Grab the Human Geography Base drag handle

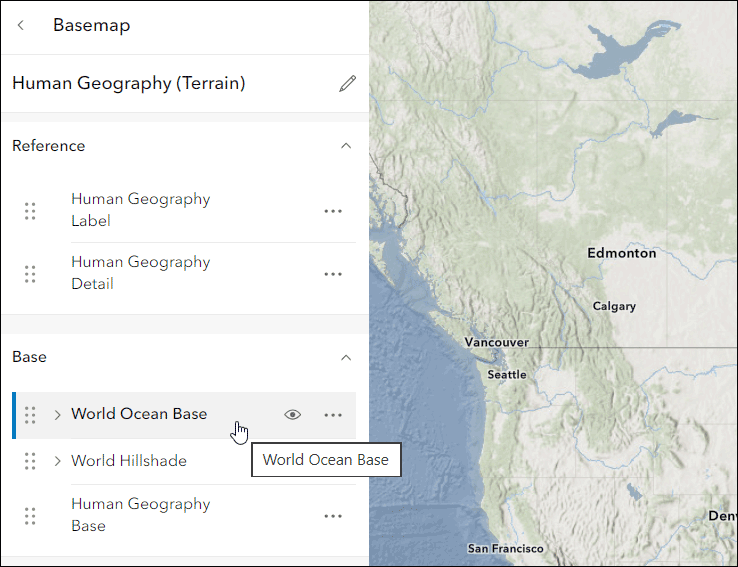30,516
